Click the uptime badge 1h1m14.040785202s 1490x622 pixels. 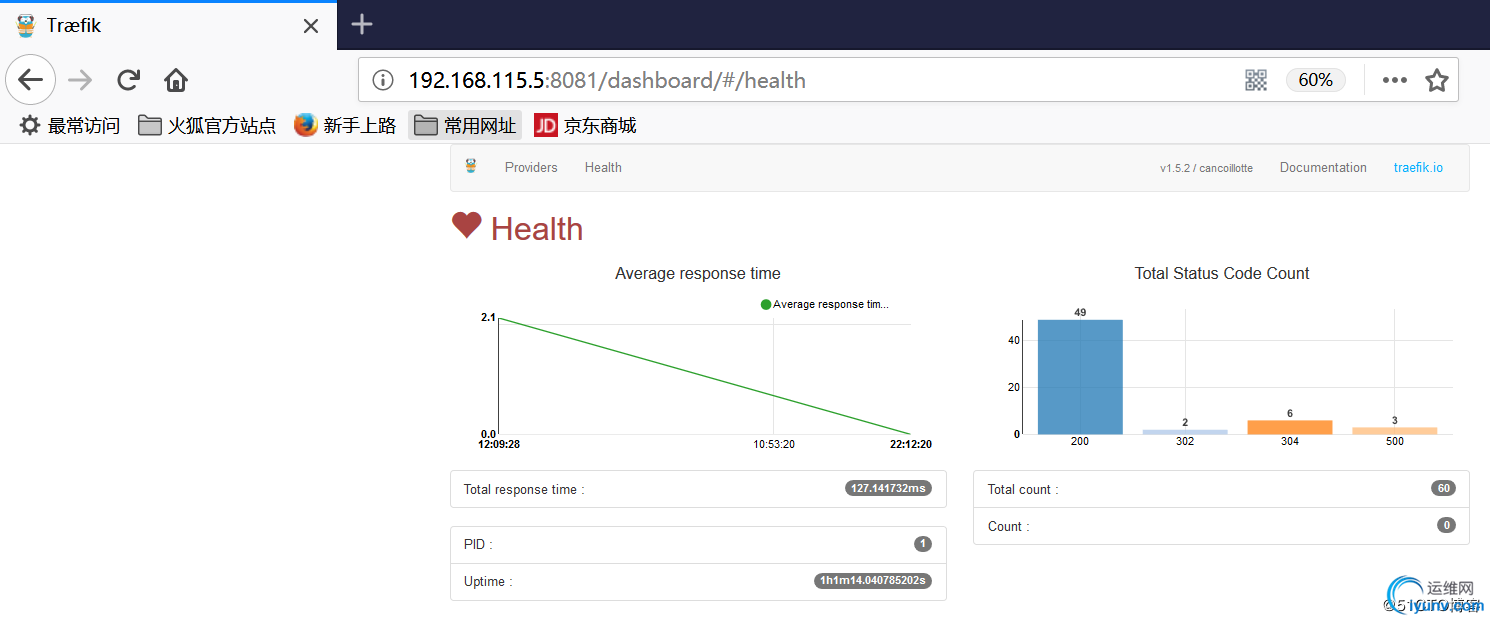(873, 581)
